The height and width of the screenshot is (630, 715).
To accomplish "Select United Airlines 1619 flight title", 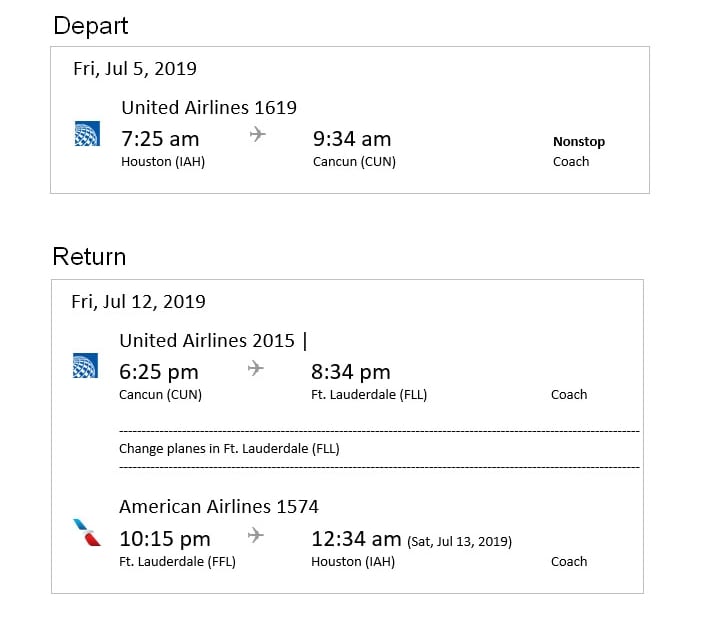I will tap(209, 107).
